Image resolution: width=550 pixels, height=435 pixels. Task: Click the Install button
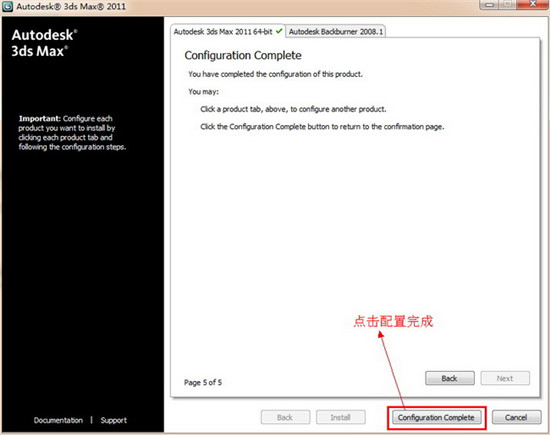(x=341, y=417)
